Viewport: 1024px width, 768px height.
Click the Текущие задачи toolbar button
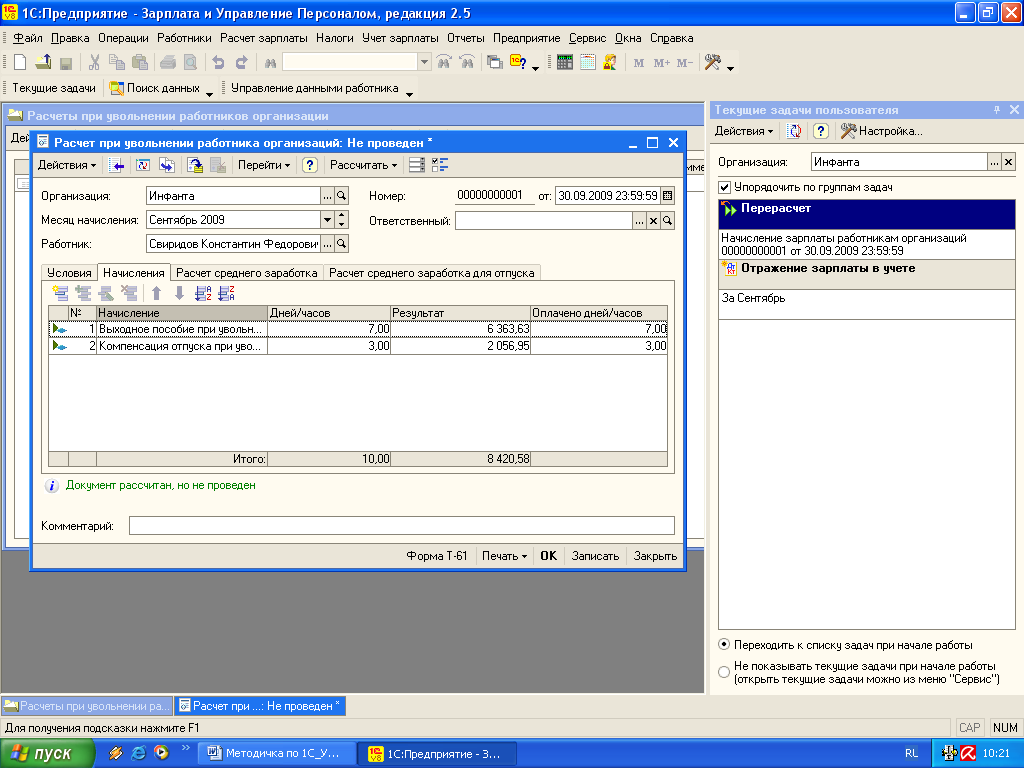tap(54, 88)
